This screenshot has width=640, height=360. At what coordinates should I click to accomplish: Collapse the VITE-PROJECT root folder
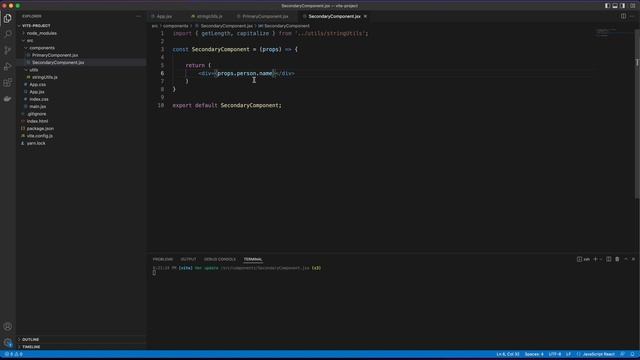36,26
